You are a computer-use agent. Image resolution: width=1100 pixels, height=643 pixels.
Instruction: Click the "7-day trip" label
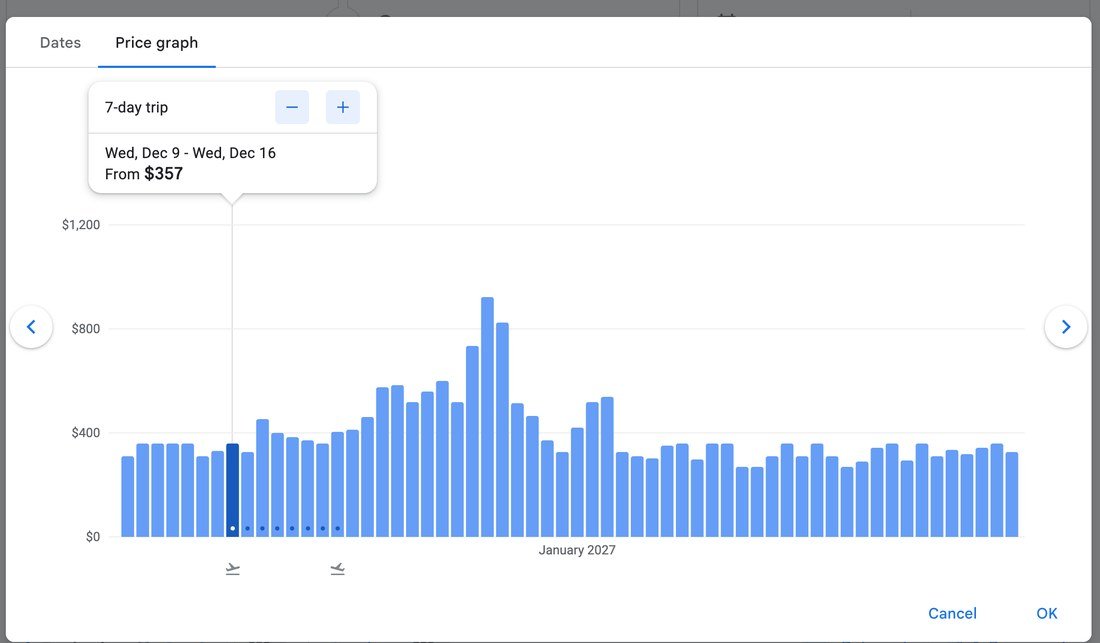[136, 107]
